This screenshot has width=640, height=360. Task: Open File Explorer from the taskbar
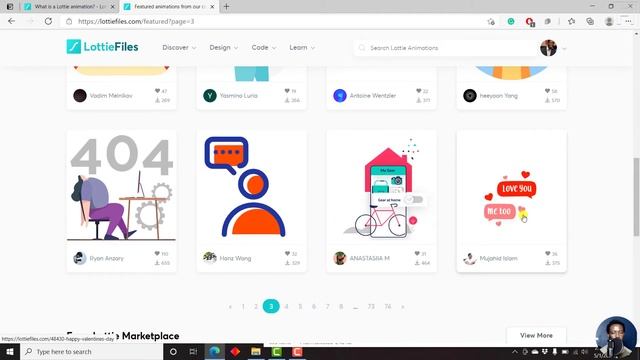[256, 352]
